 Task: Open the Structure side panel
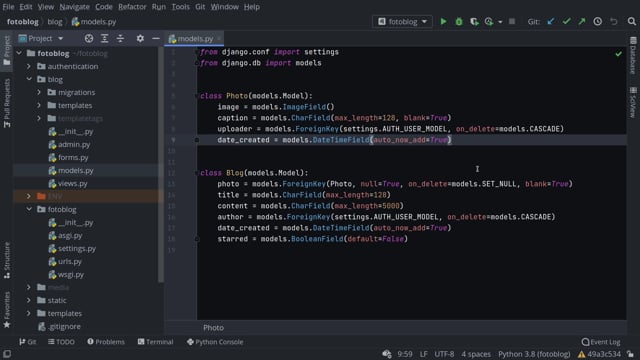[x=7, y=260]
